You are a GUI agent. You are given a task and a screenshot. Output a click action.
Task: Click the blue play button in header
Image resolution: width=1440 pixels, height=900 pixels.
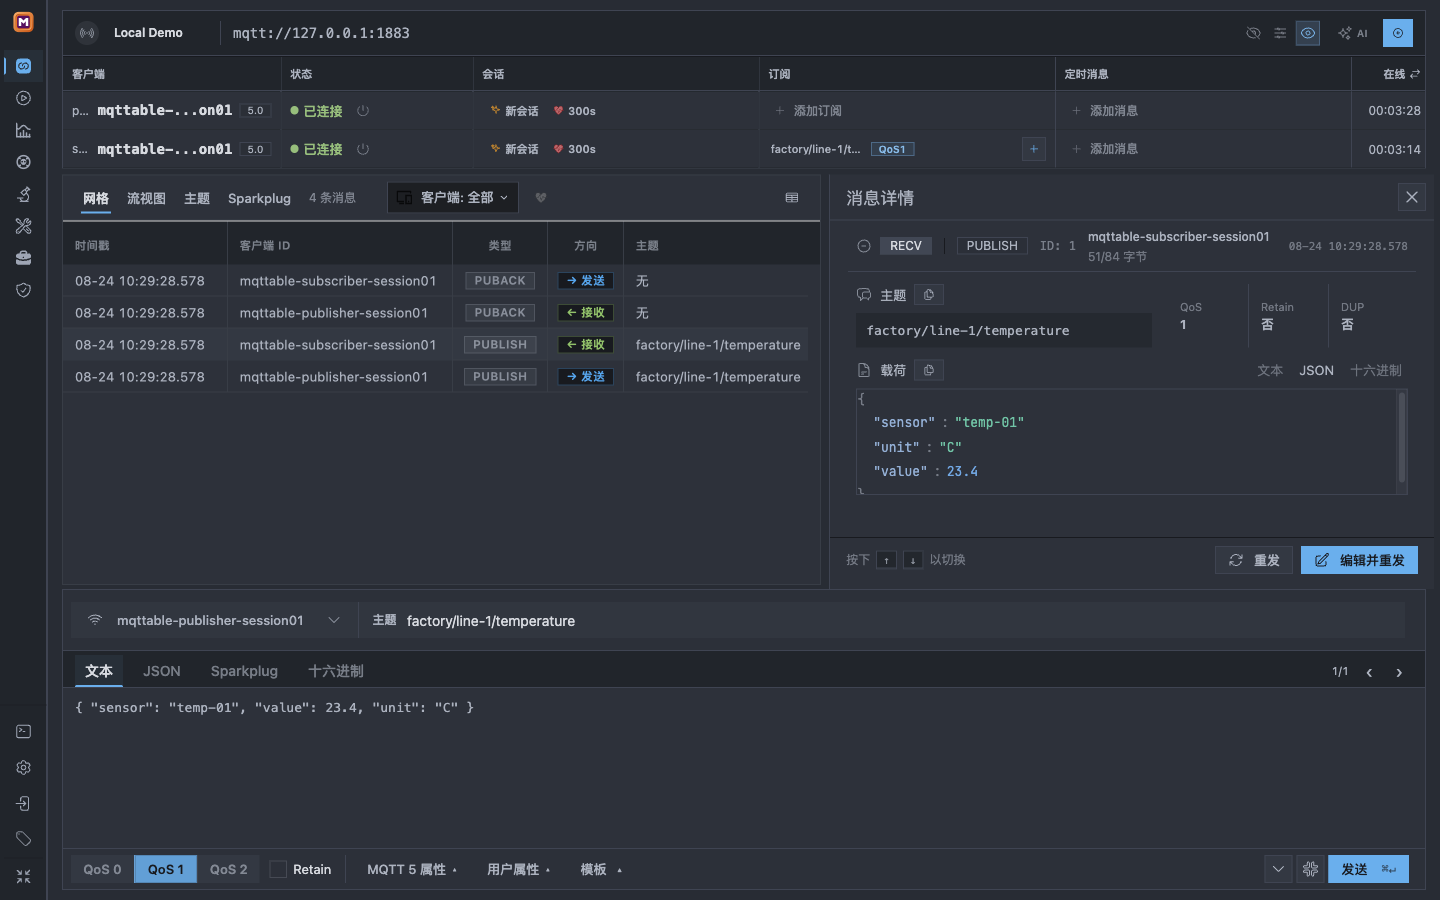point(1398,33)
